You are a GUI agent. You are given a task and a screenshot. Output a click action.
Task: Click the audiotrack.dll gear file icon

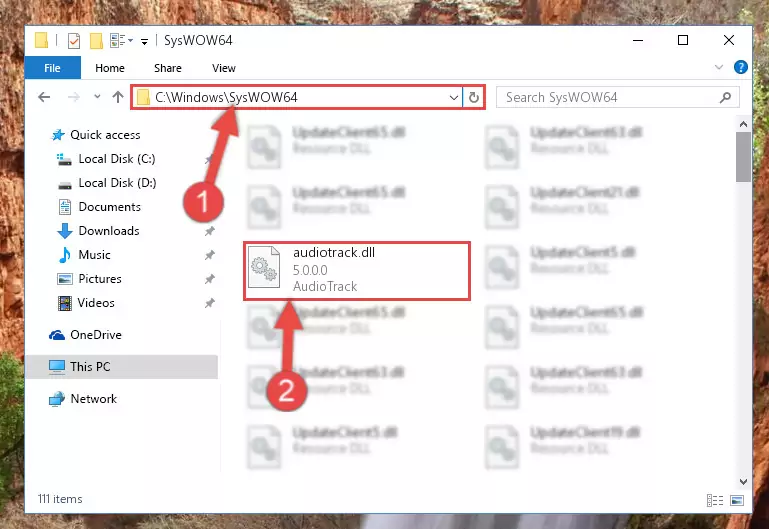pyautogui.click(x=264, y=268)
